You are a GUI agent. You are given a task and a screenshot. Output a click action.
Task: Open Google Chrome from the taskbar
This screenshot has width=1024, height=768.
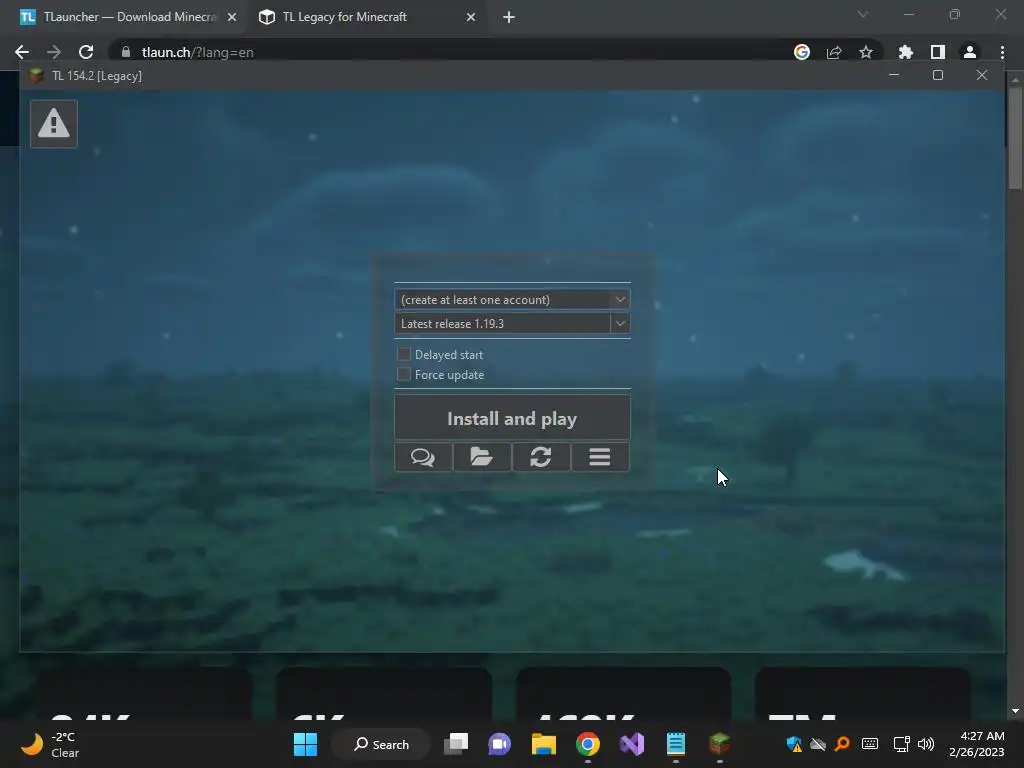588,744
